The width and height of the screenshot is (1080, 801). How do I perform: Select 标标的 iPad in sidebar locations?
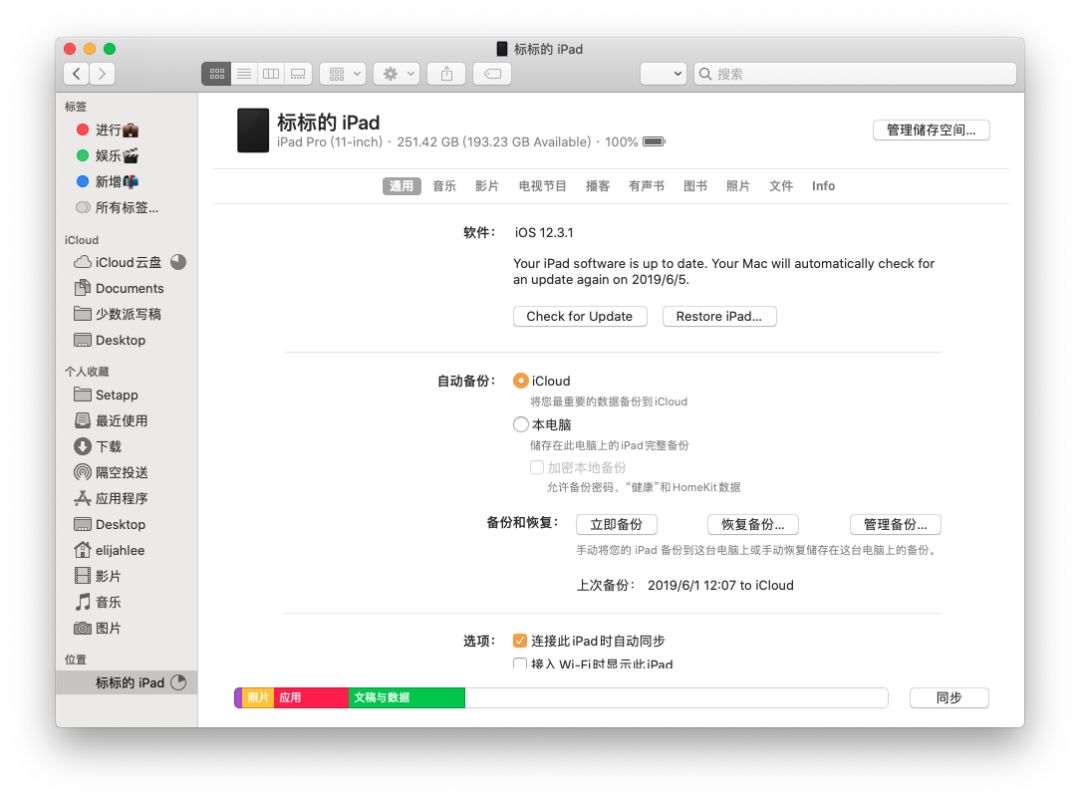click(127, 683)
